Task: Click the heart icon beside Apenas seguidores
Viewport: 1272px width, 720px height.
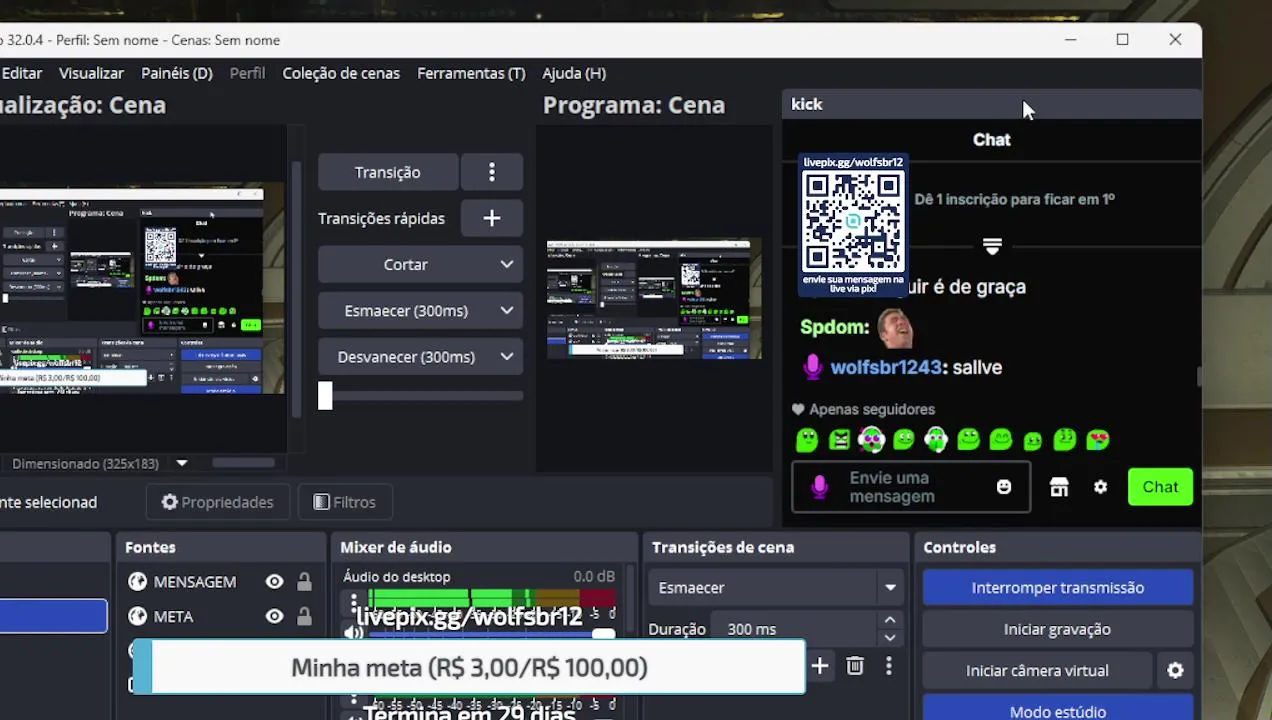Action: coord(798,409)
